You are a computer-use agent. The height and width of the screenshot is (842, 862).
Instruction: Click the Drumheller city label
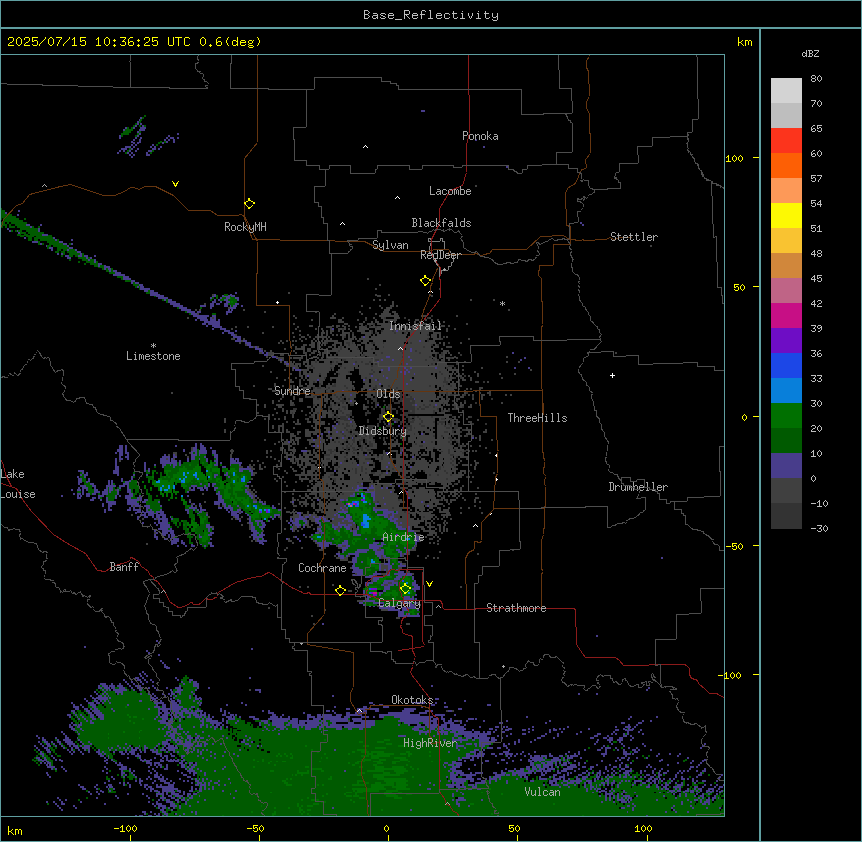pyautogui.click(x=638, y=487)
